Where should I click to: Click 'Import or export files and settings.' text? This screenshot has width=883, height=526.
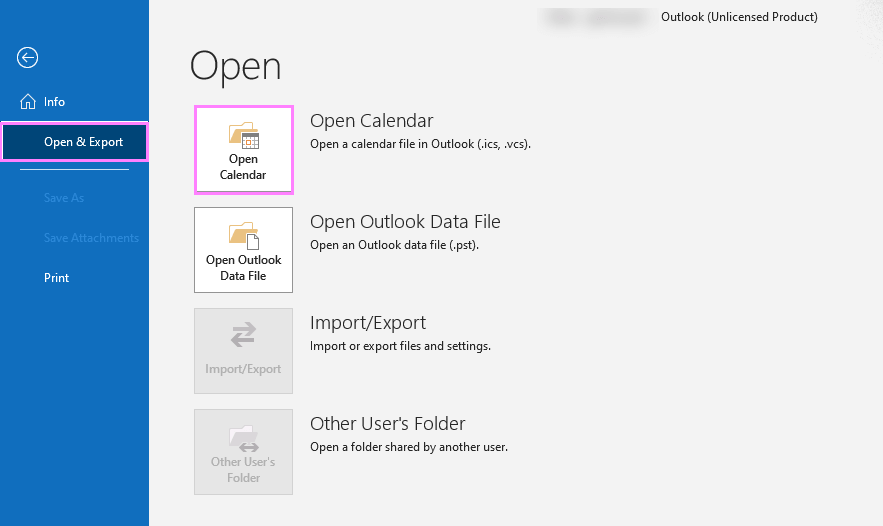click(x=400, y=346)
